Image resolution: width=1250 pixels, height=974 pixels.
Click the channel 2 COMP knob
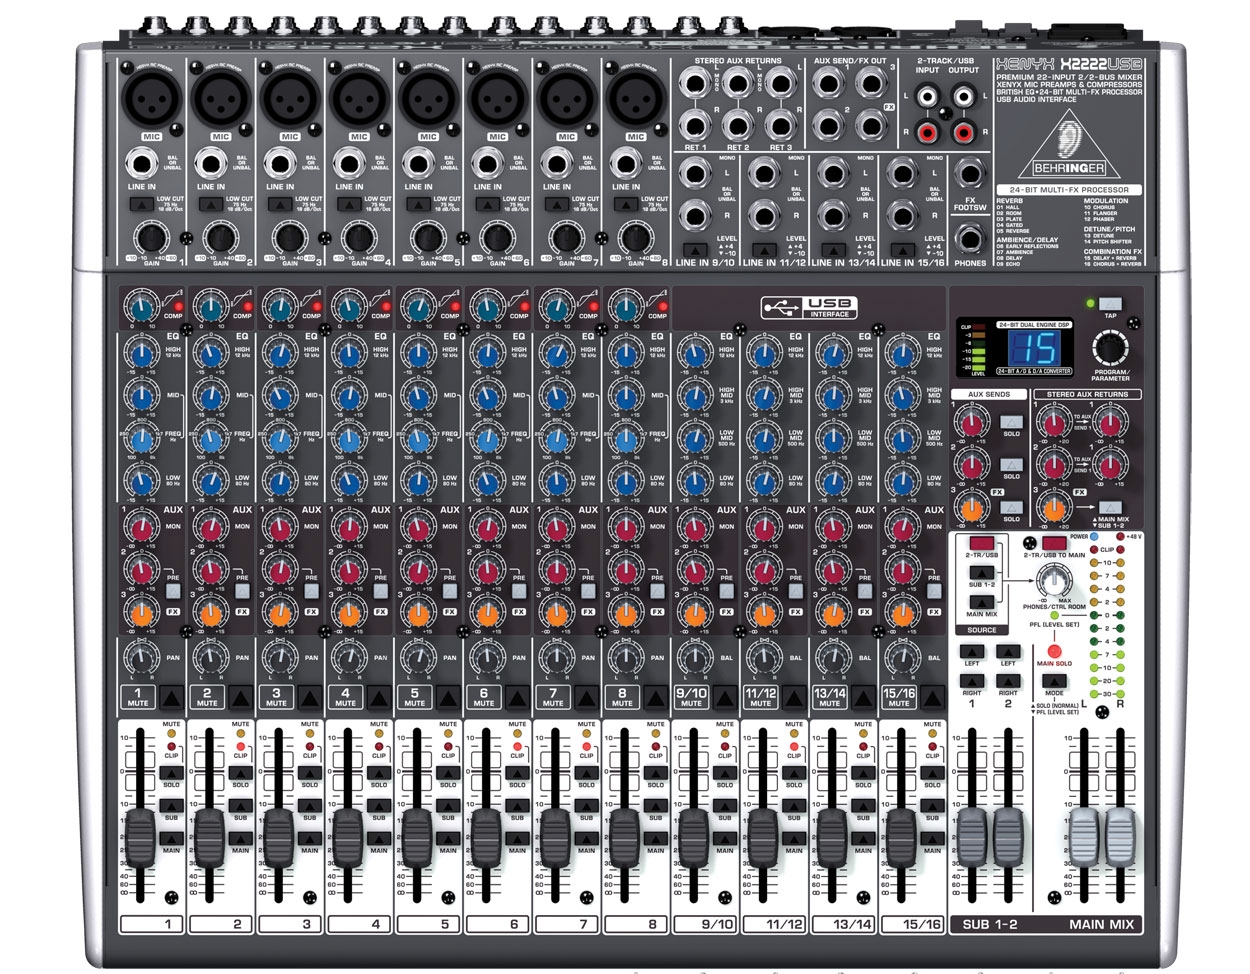(209, 304)
